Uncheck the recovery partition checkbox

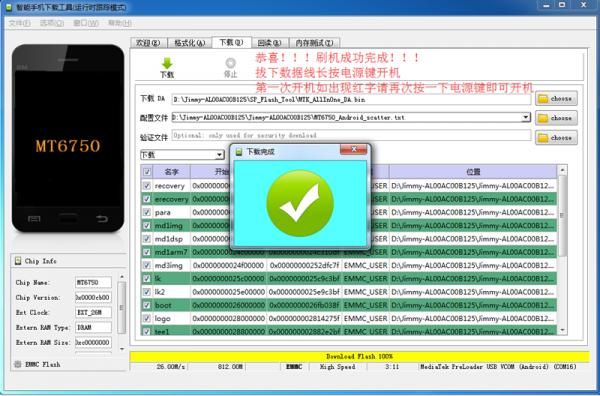(147, 186)
